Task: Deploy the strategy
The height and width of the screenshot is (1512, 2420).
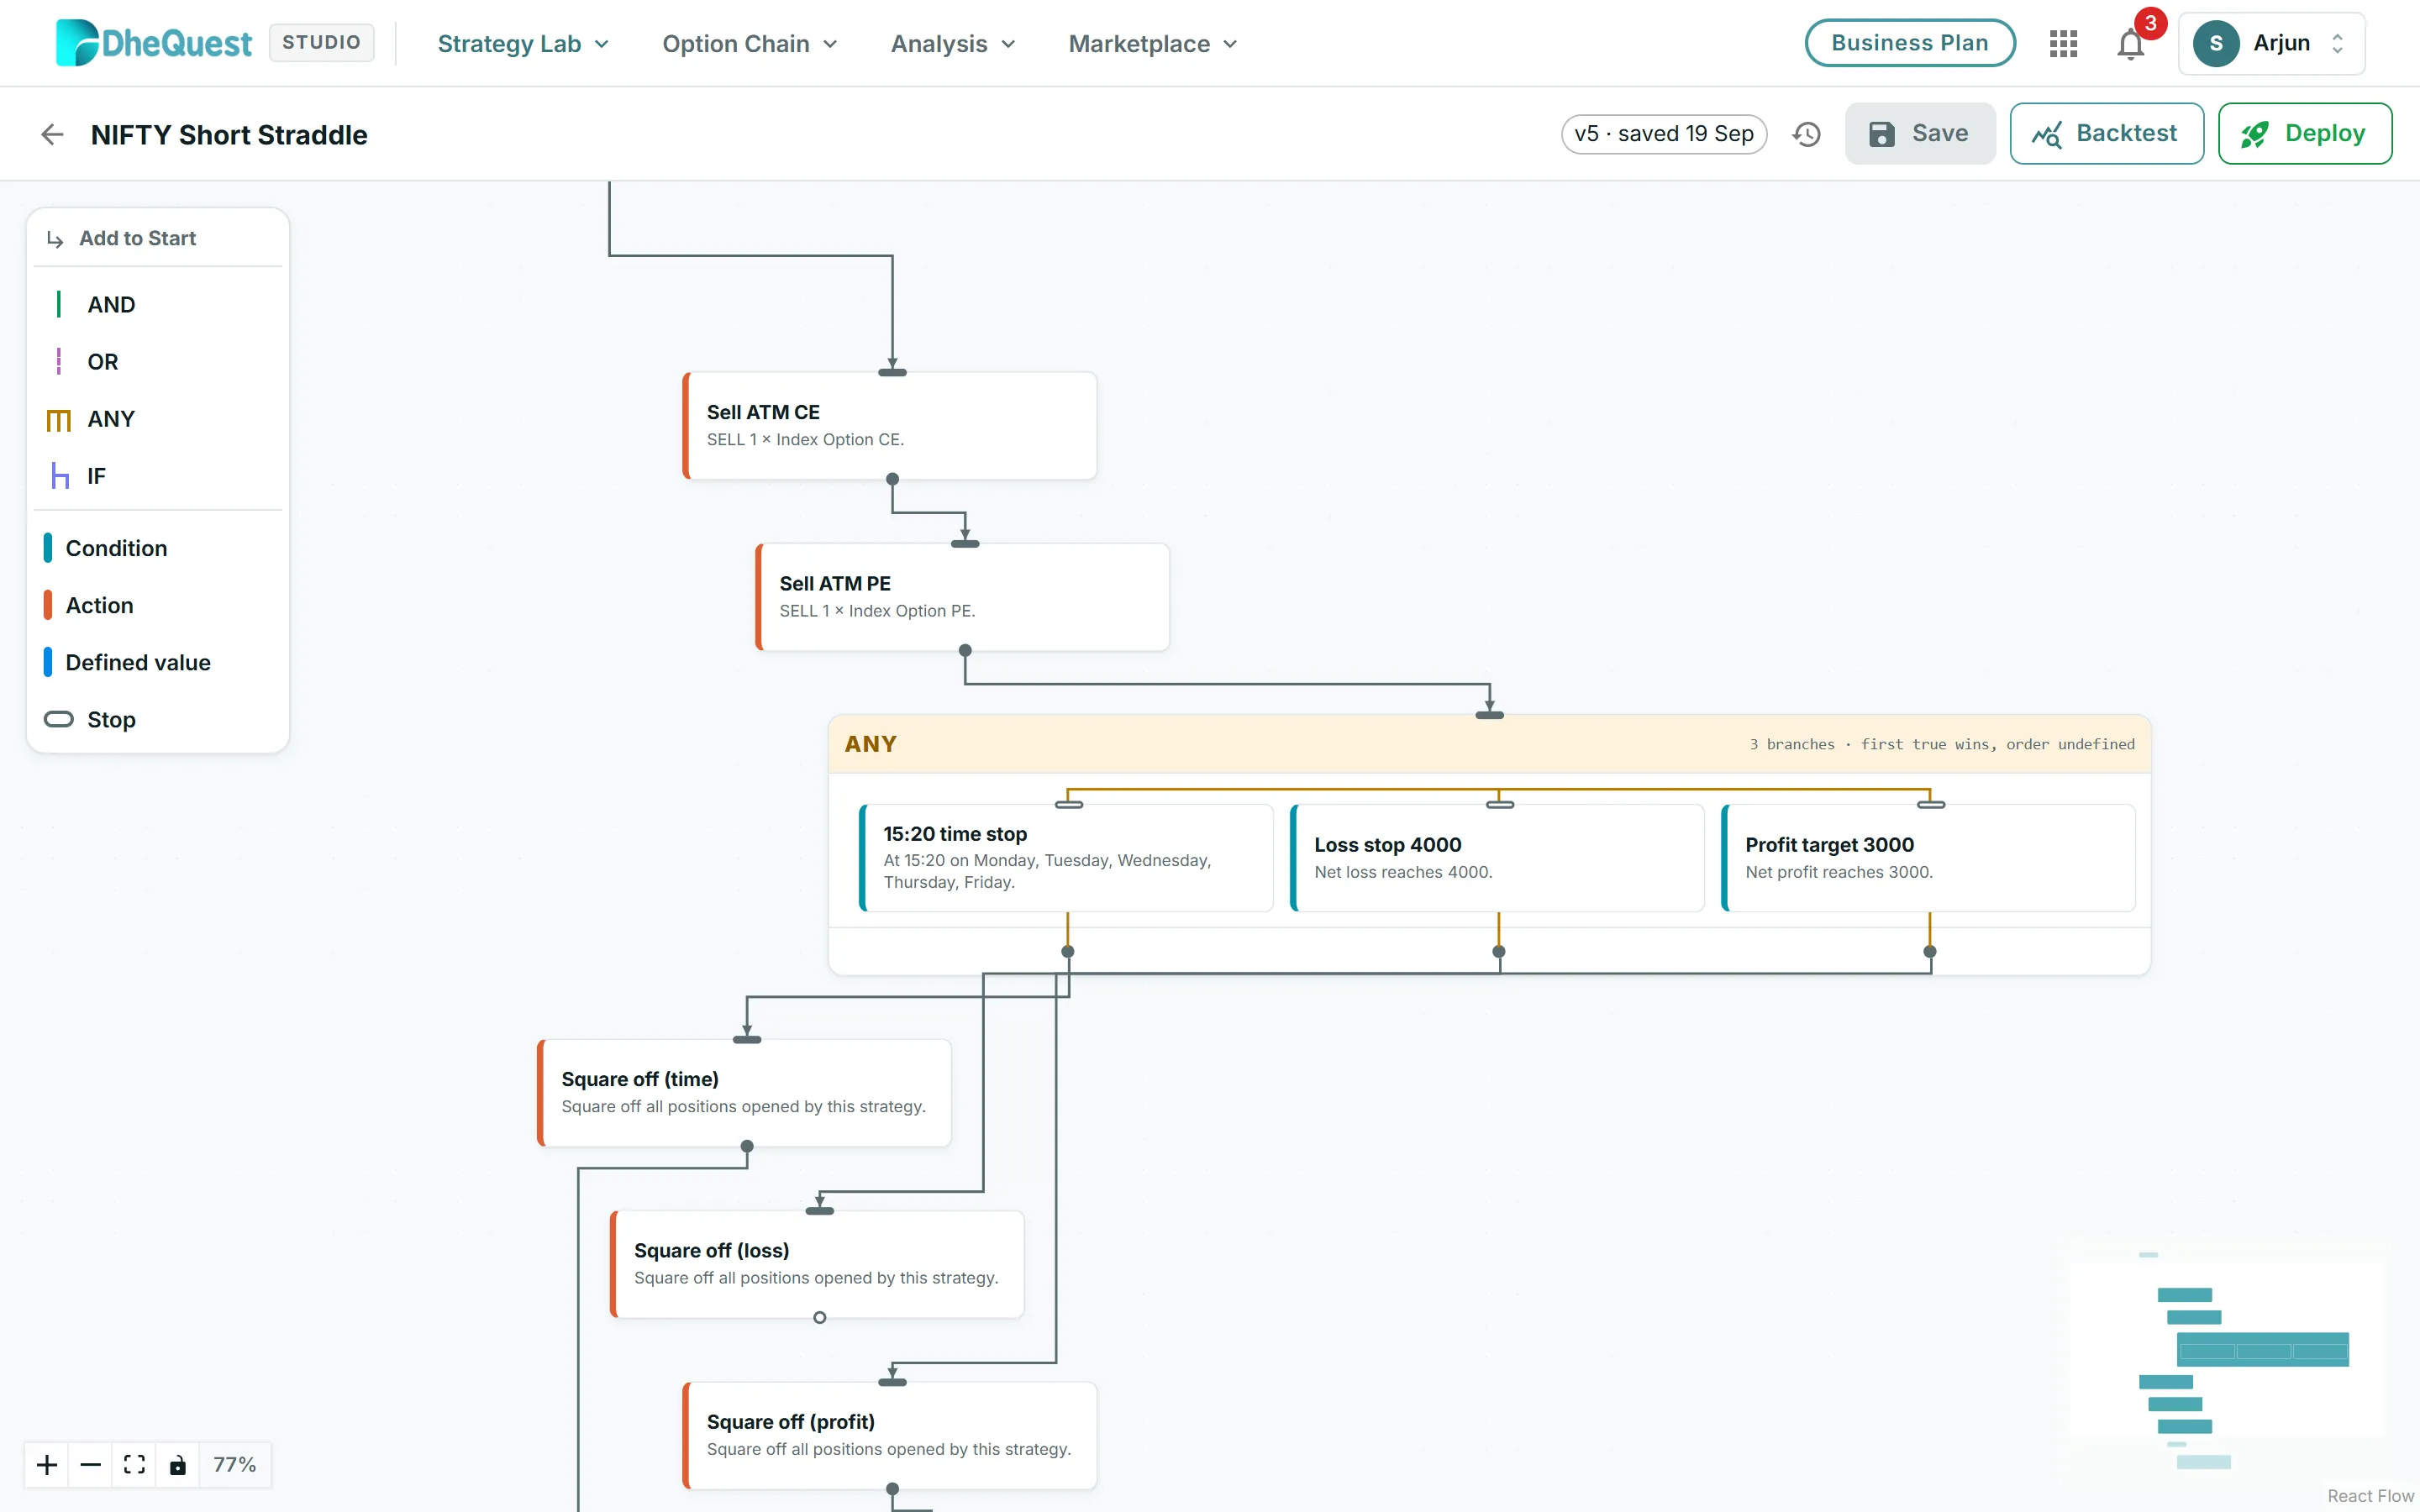Action: (2304, 133)
